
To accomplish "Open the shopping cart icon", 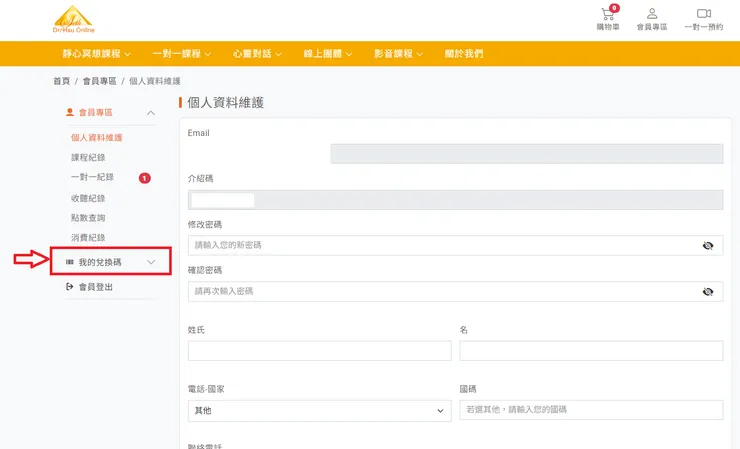I will [x=608, y=14].
